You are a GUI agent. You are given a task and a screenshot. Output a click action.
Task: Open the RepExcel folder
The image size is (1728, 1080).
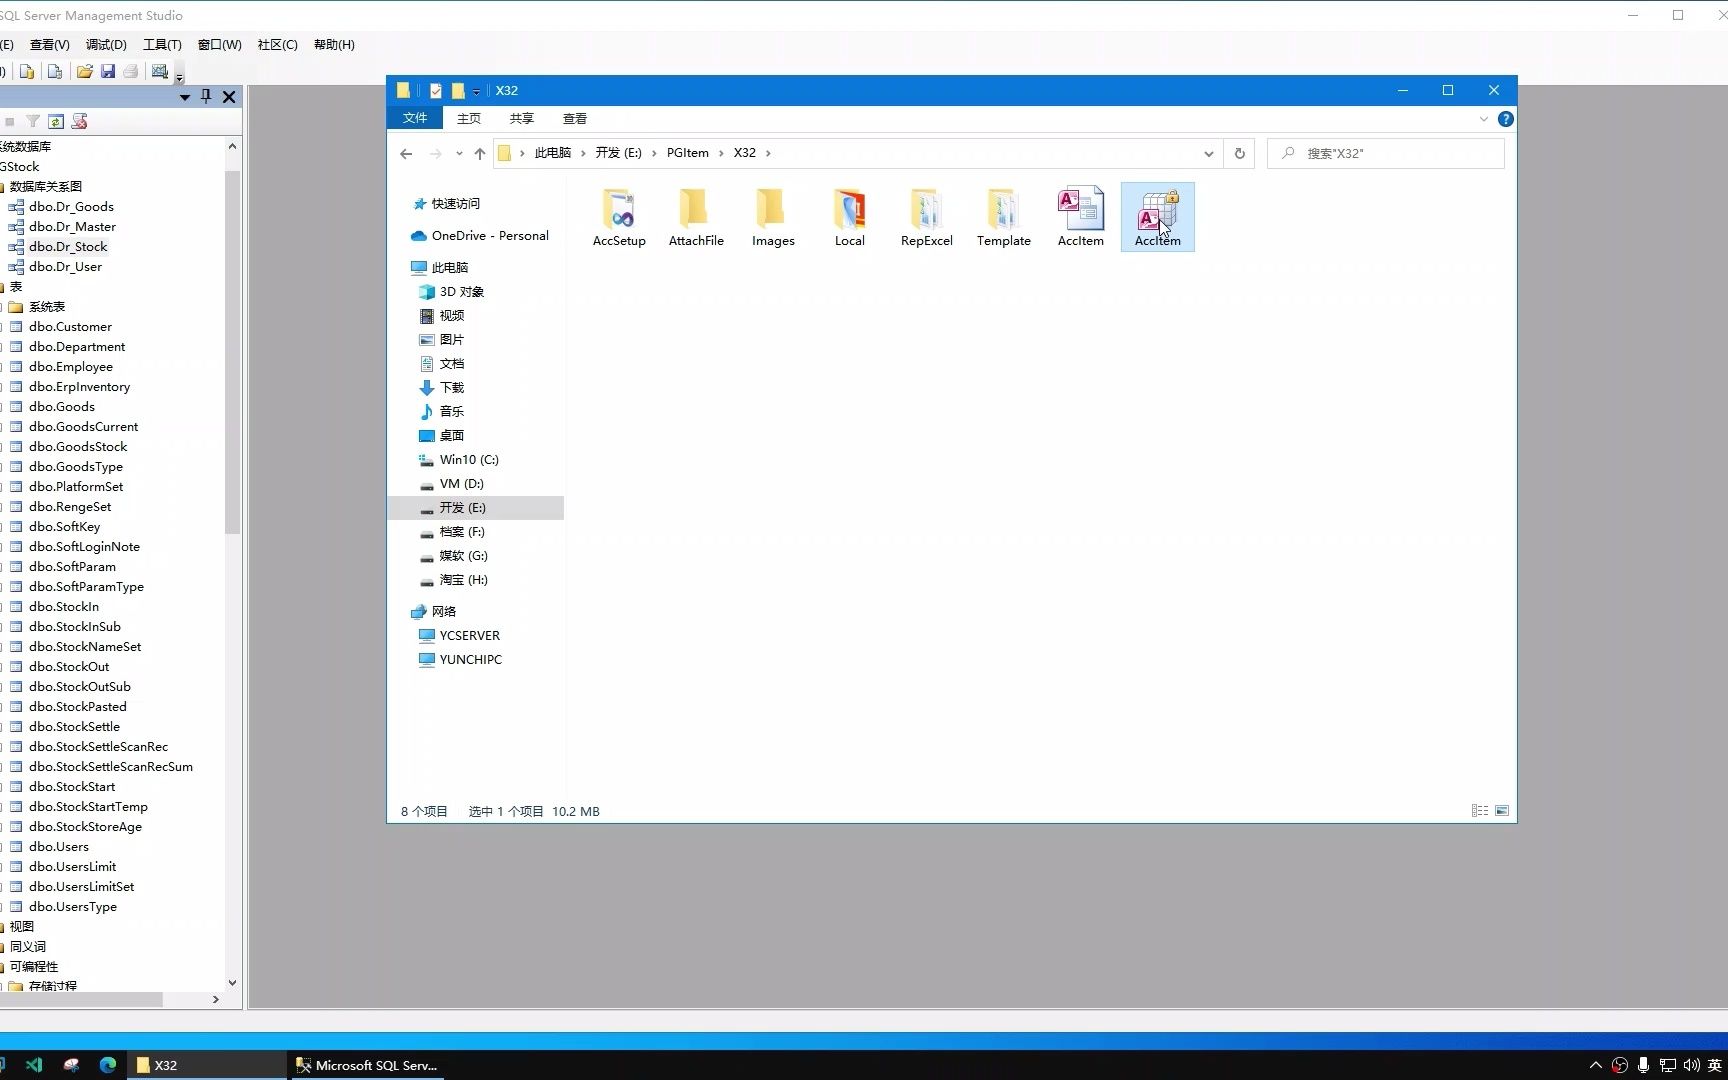click(926, 216)
